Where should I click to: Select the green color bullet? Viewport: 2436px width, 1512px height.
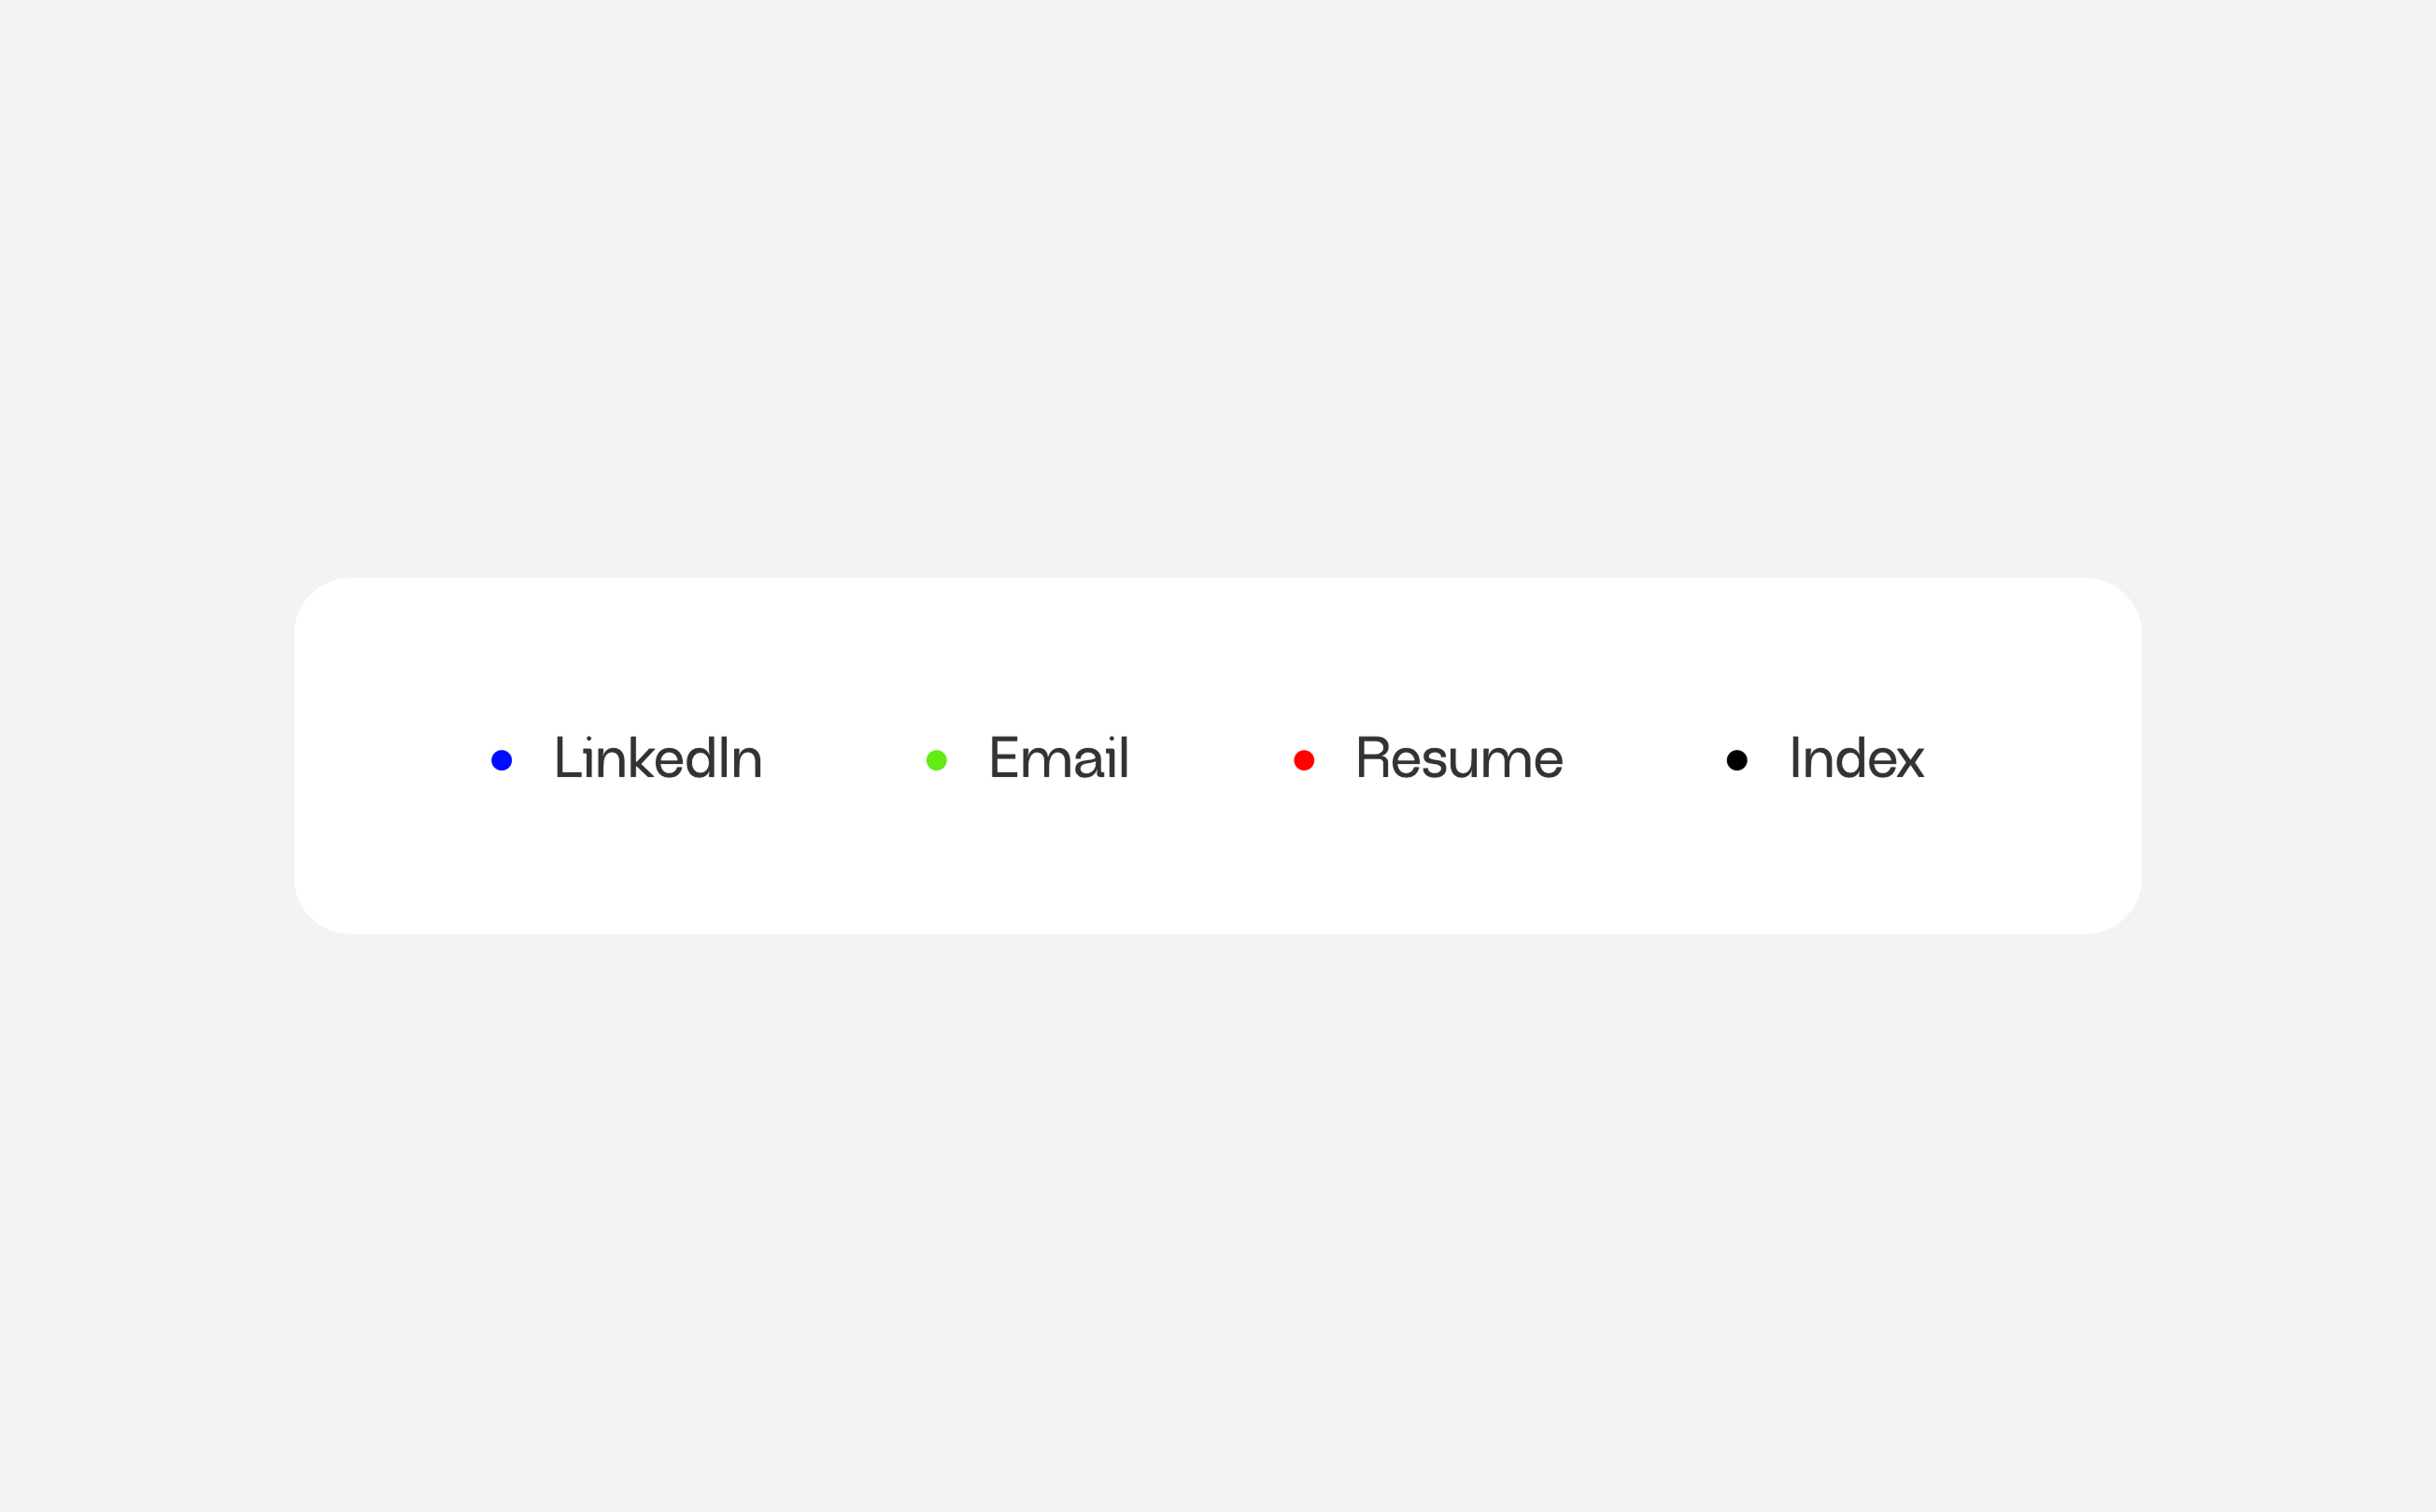[936, 760]
